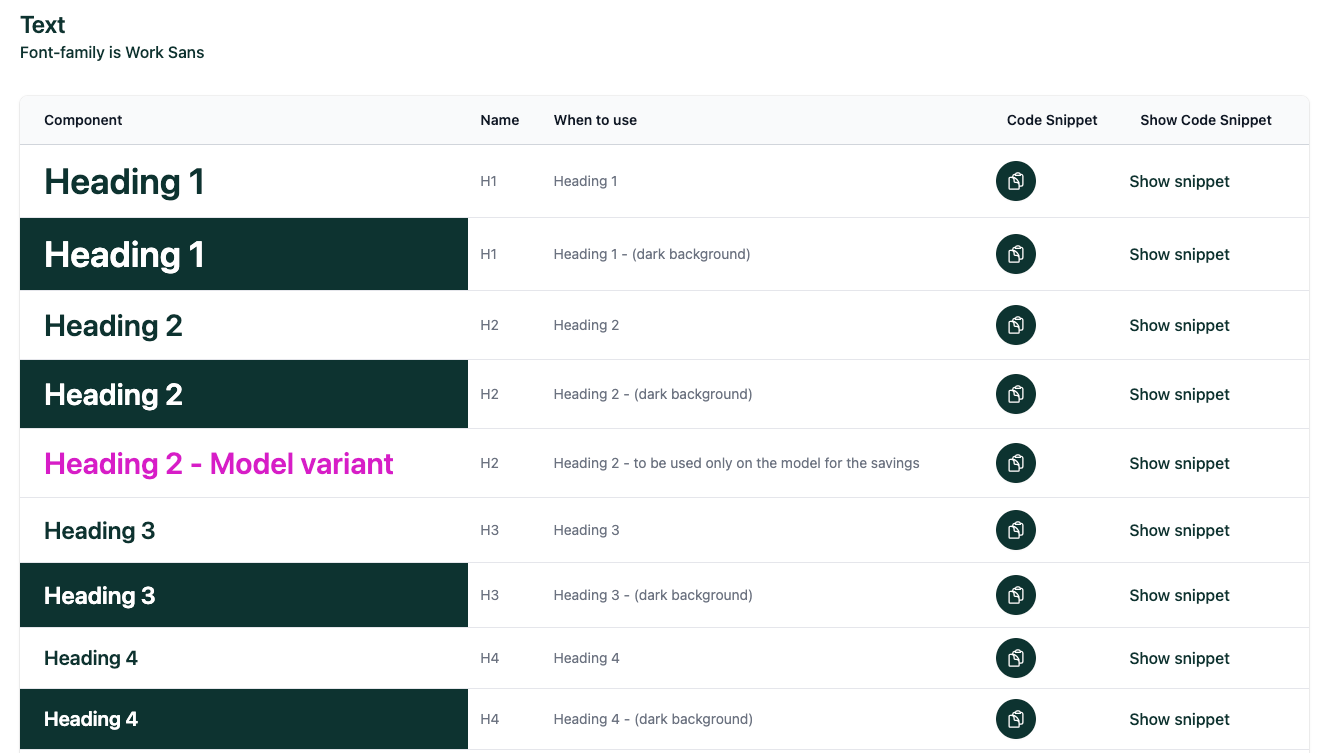Select the Heading 4 sample on white background
The width and height of the screenshot is (1318, 753).
click(x=91, y=658)
